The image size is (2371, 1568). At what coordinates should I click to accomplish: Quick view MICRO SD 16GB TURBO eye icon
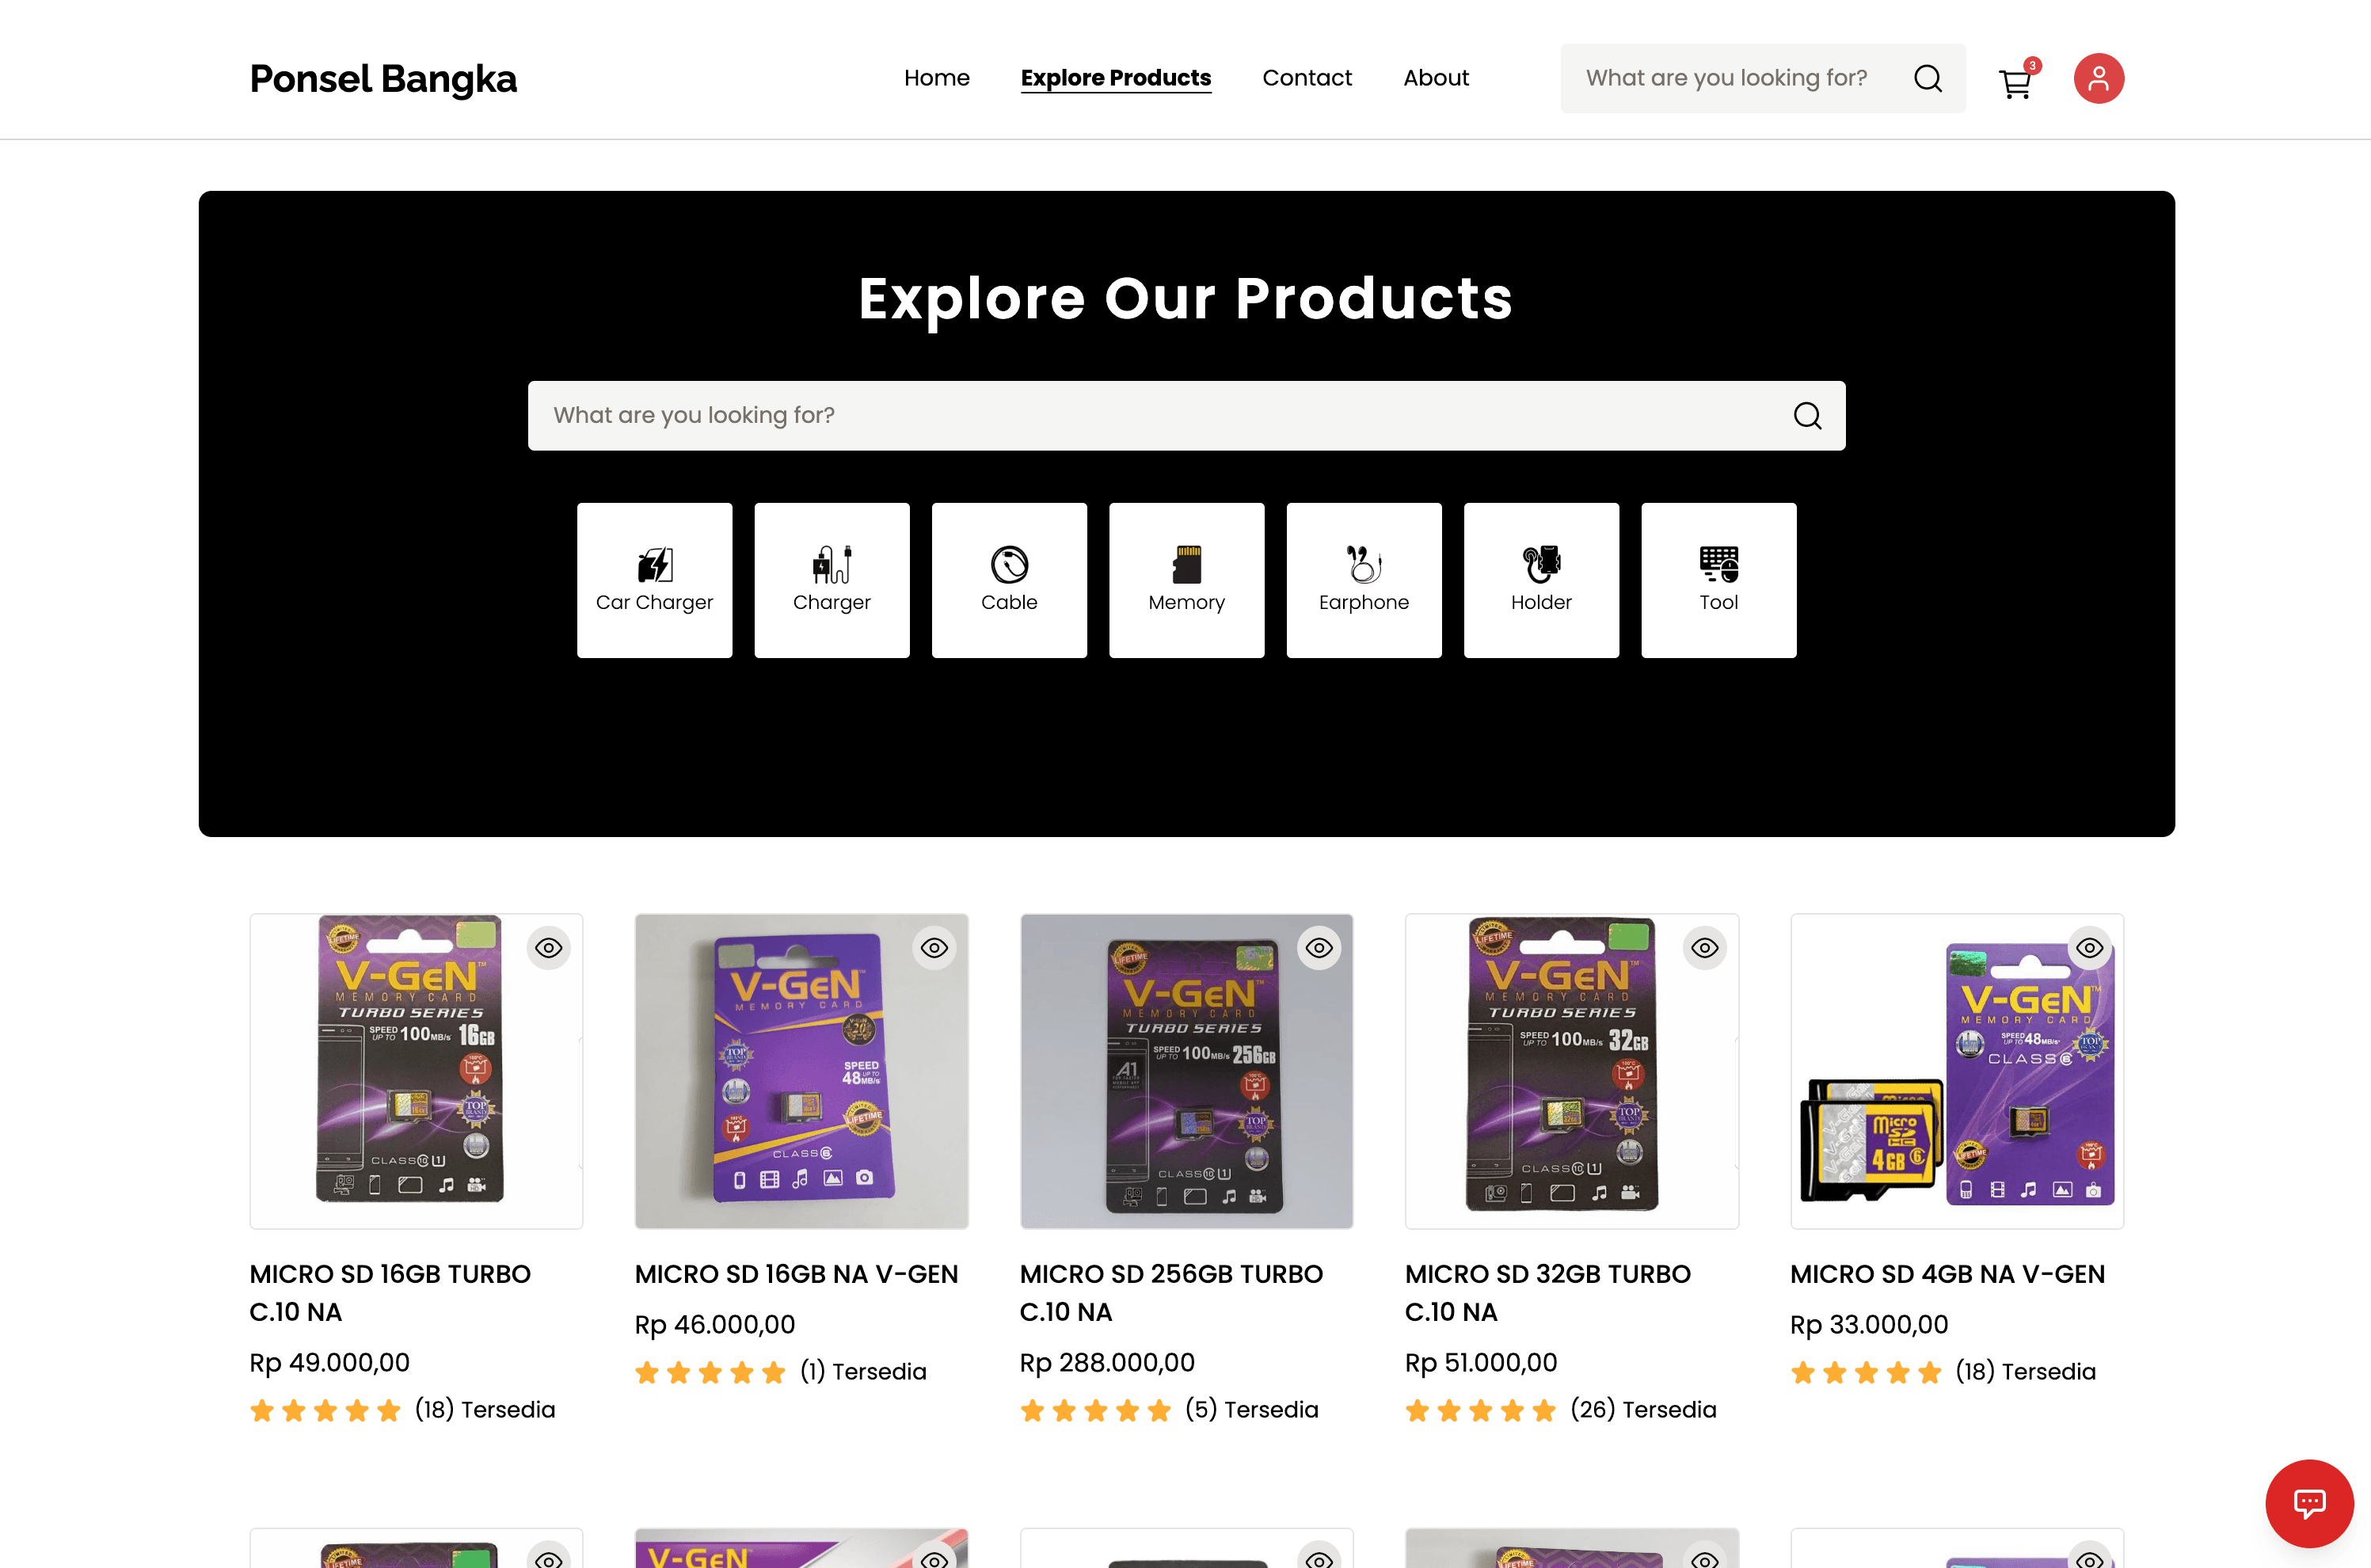click(549, 948)
